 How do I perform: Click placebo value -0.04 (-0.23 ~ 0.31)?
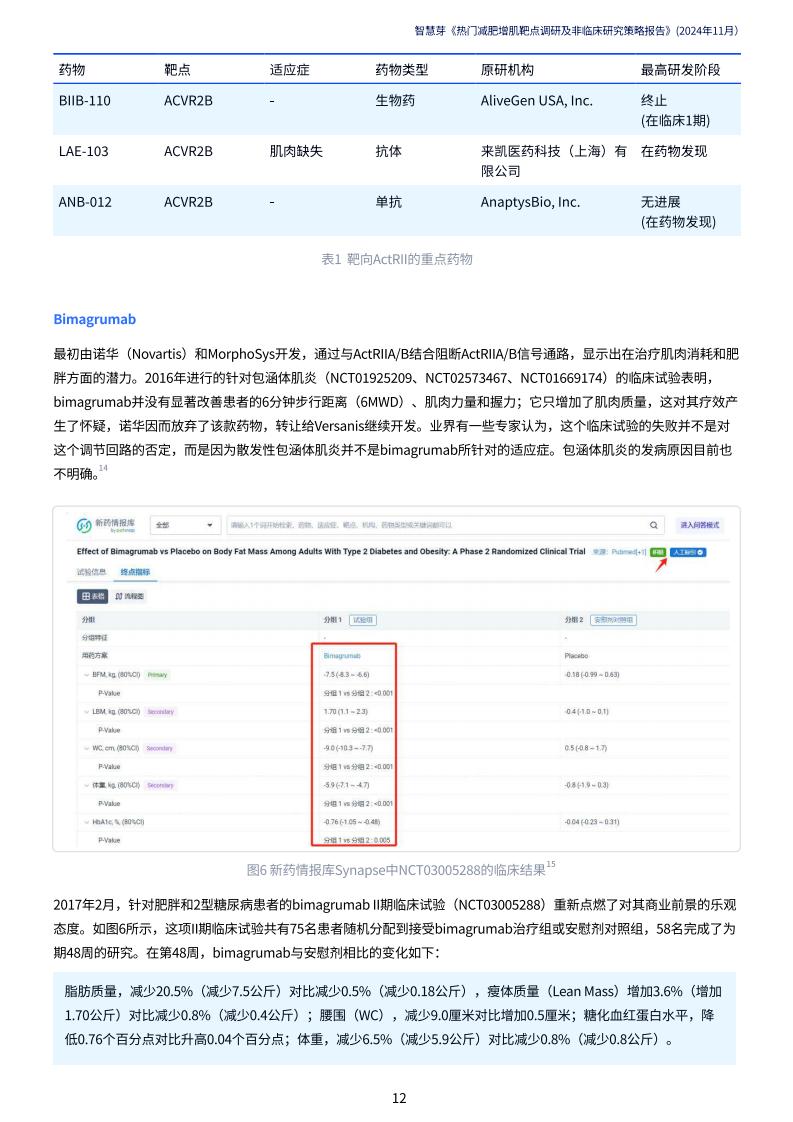click(592, 822)
